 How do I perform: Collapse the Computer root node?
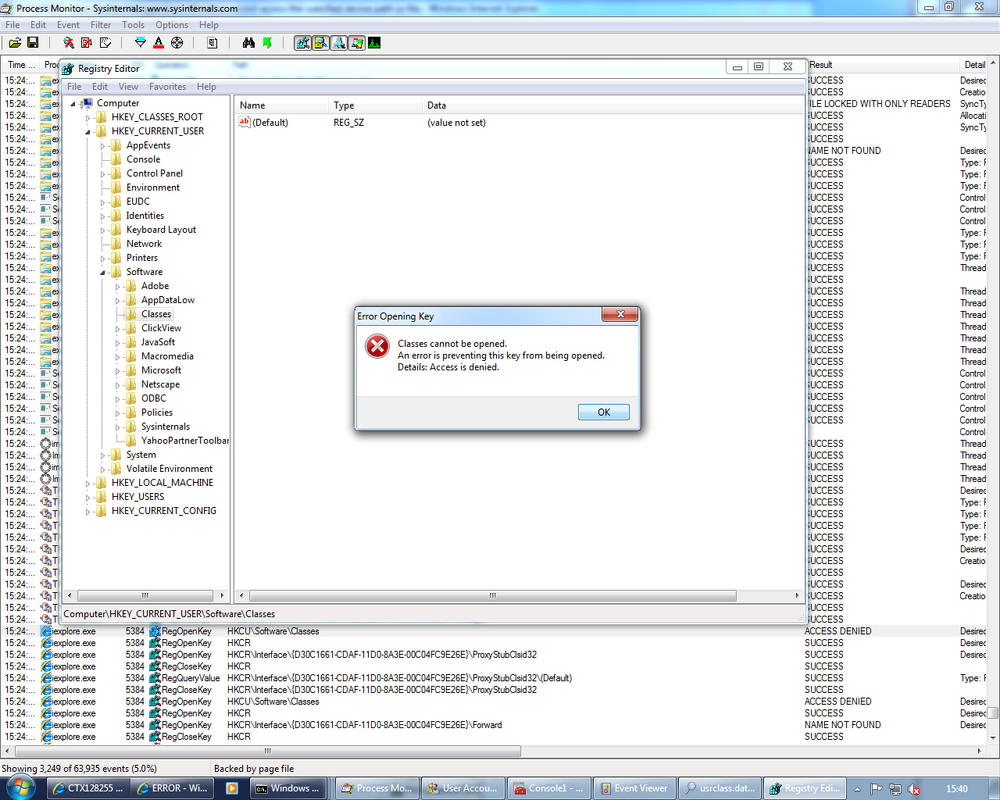[x=73, y=103]
